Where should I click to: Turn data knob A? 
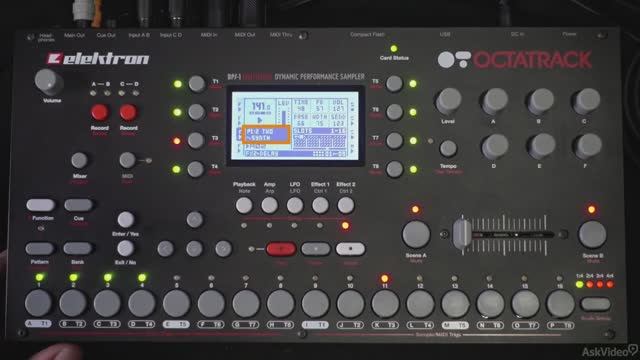click(494, 101)
